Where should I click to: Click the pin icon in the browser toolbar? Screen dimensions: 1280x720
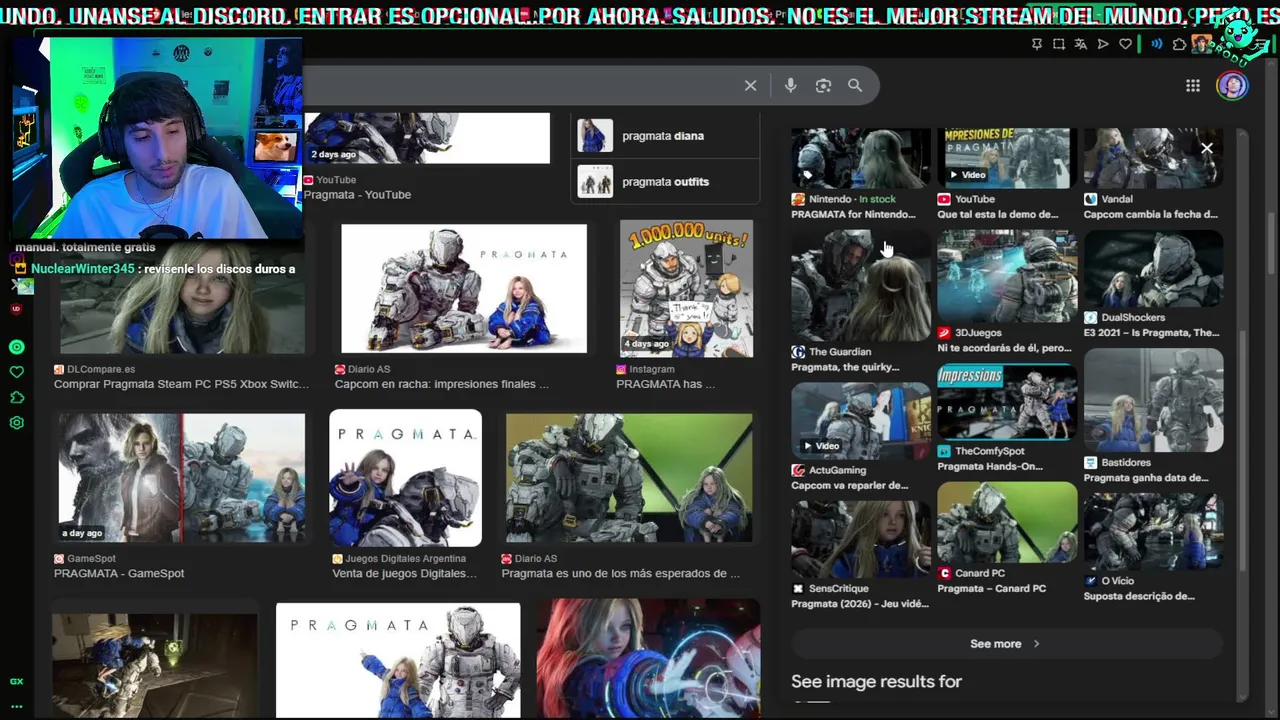click(x=1037, y=44)
